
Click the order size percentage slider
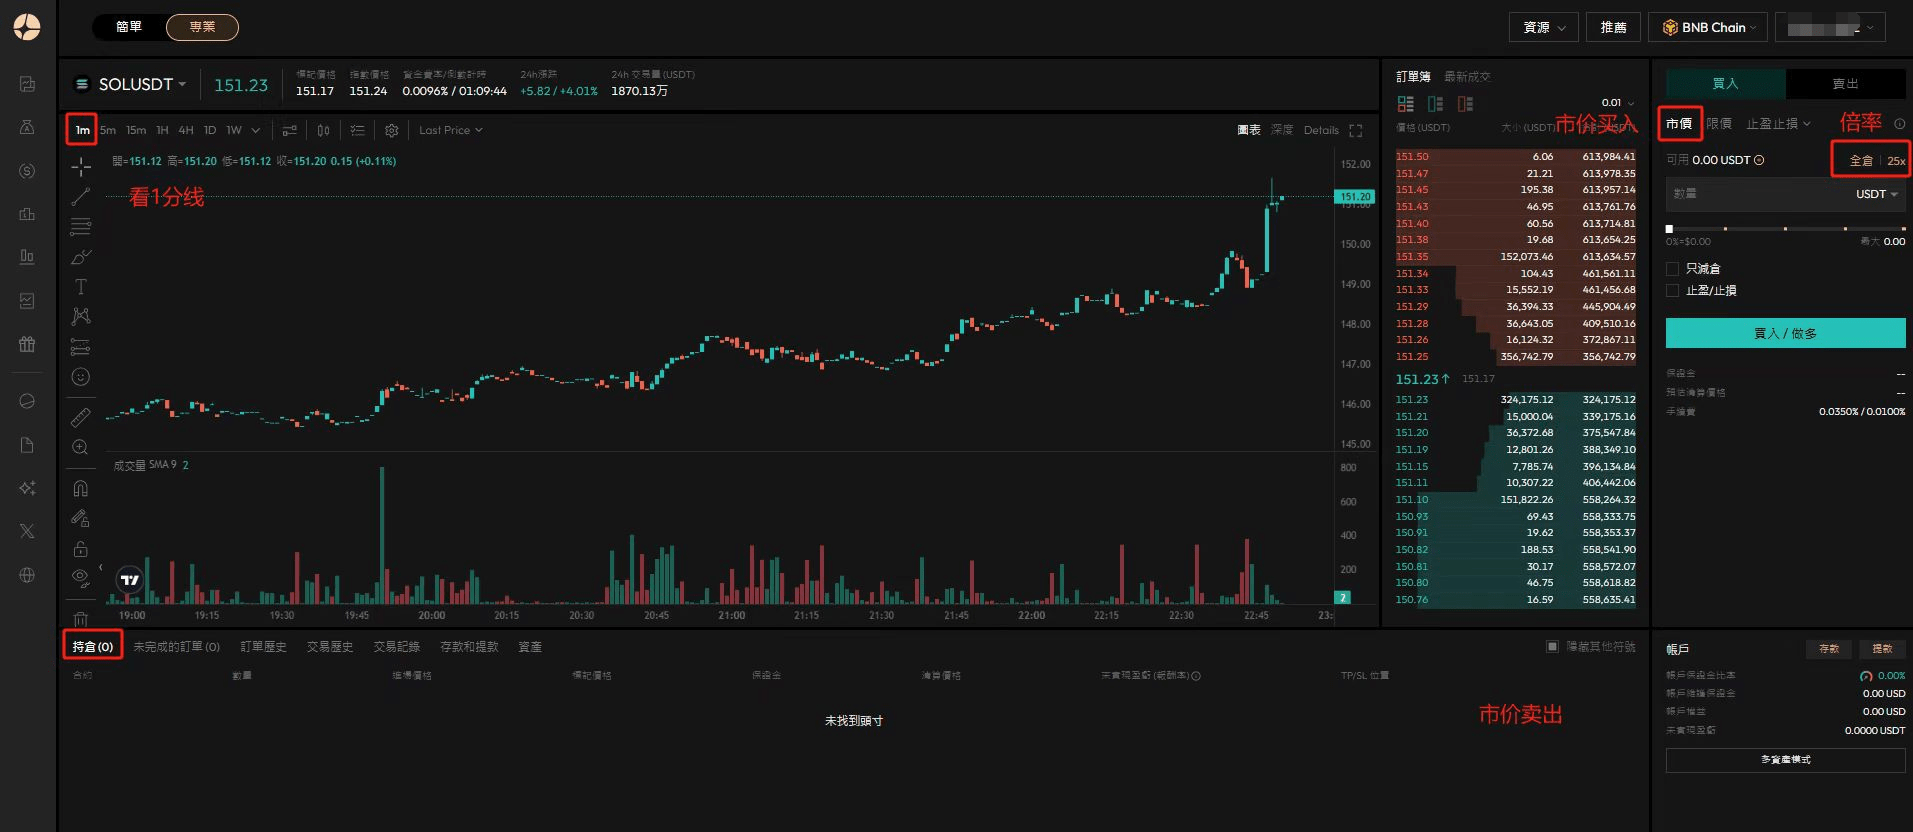click(x=1785, y=229)
